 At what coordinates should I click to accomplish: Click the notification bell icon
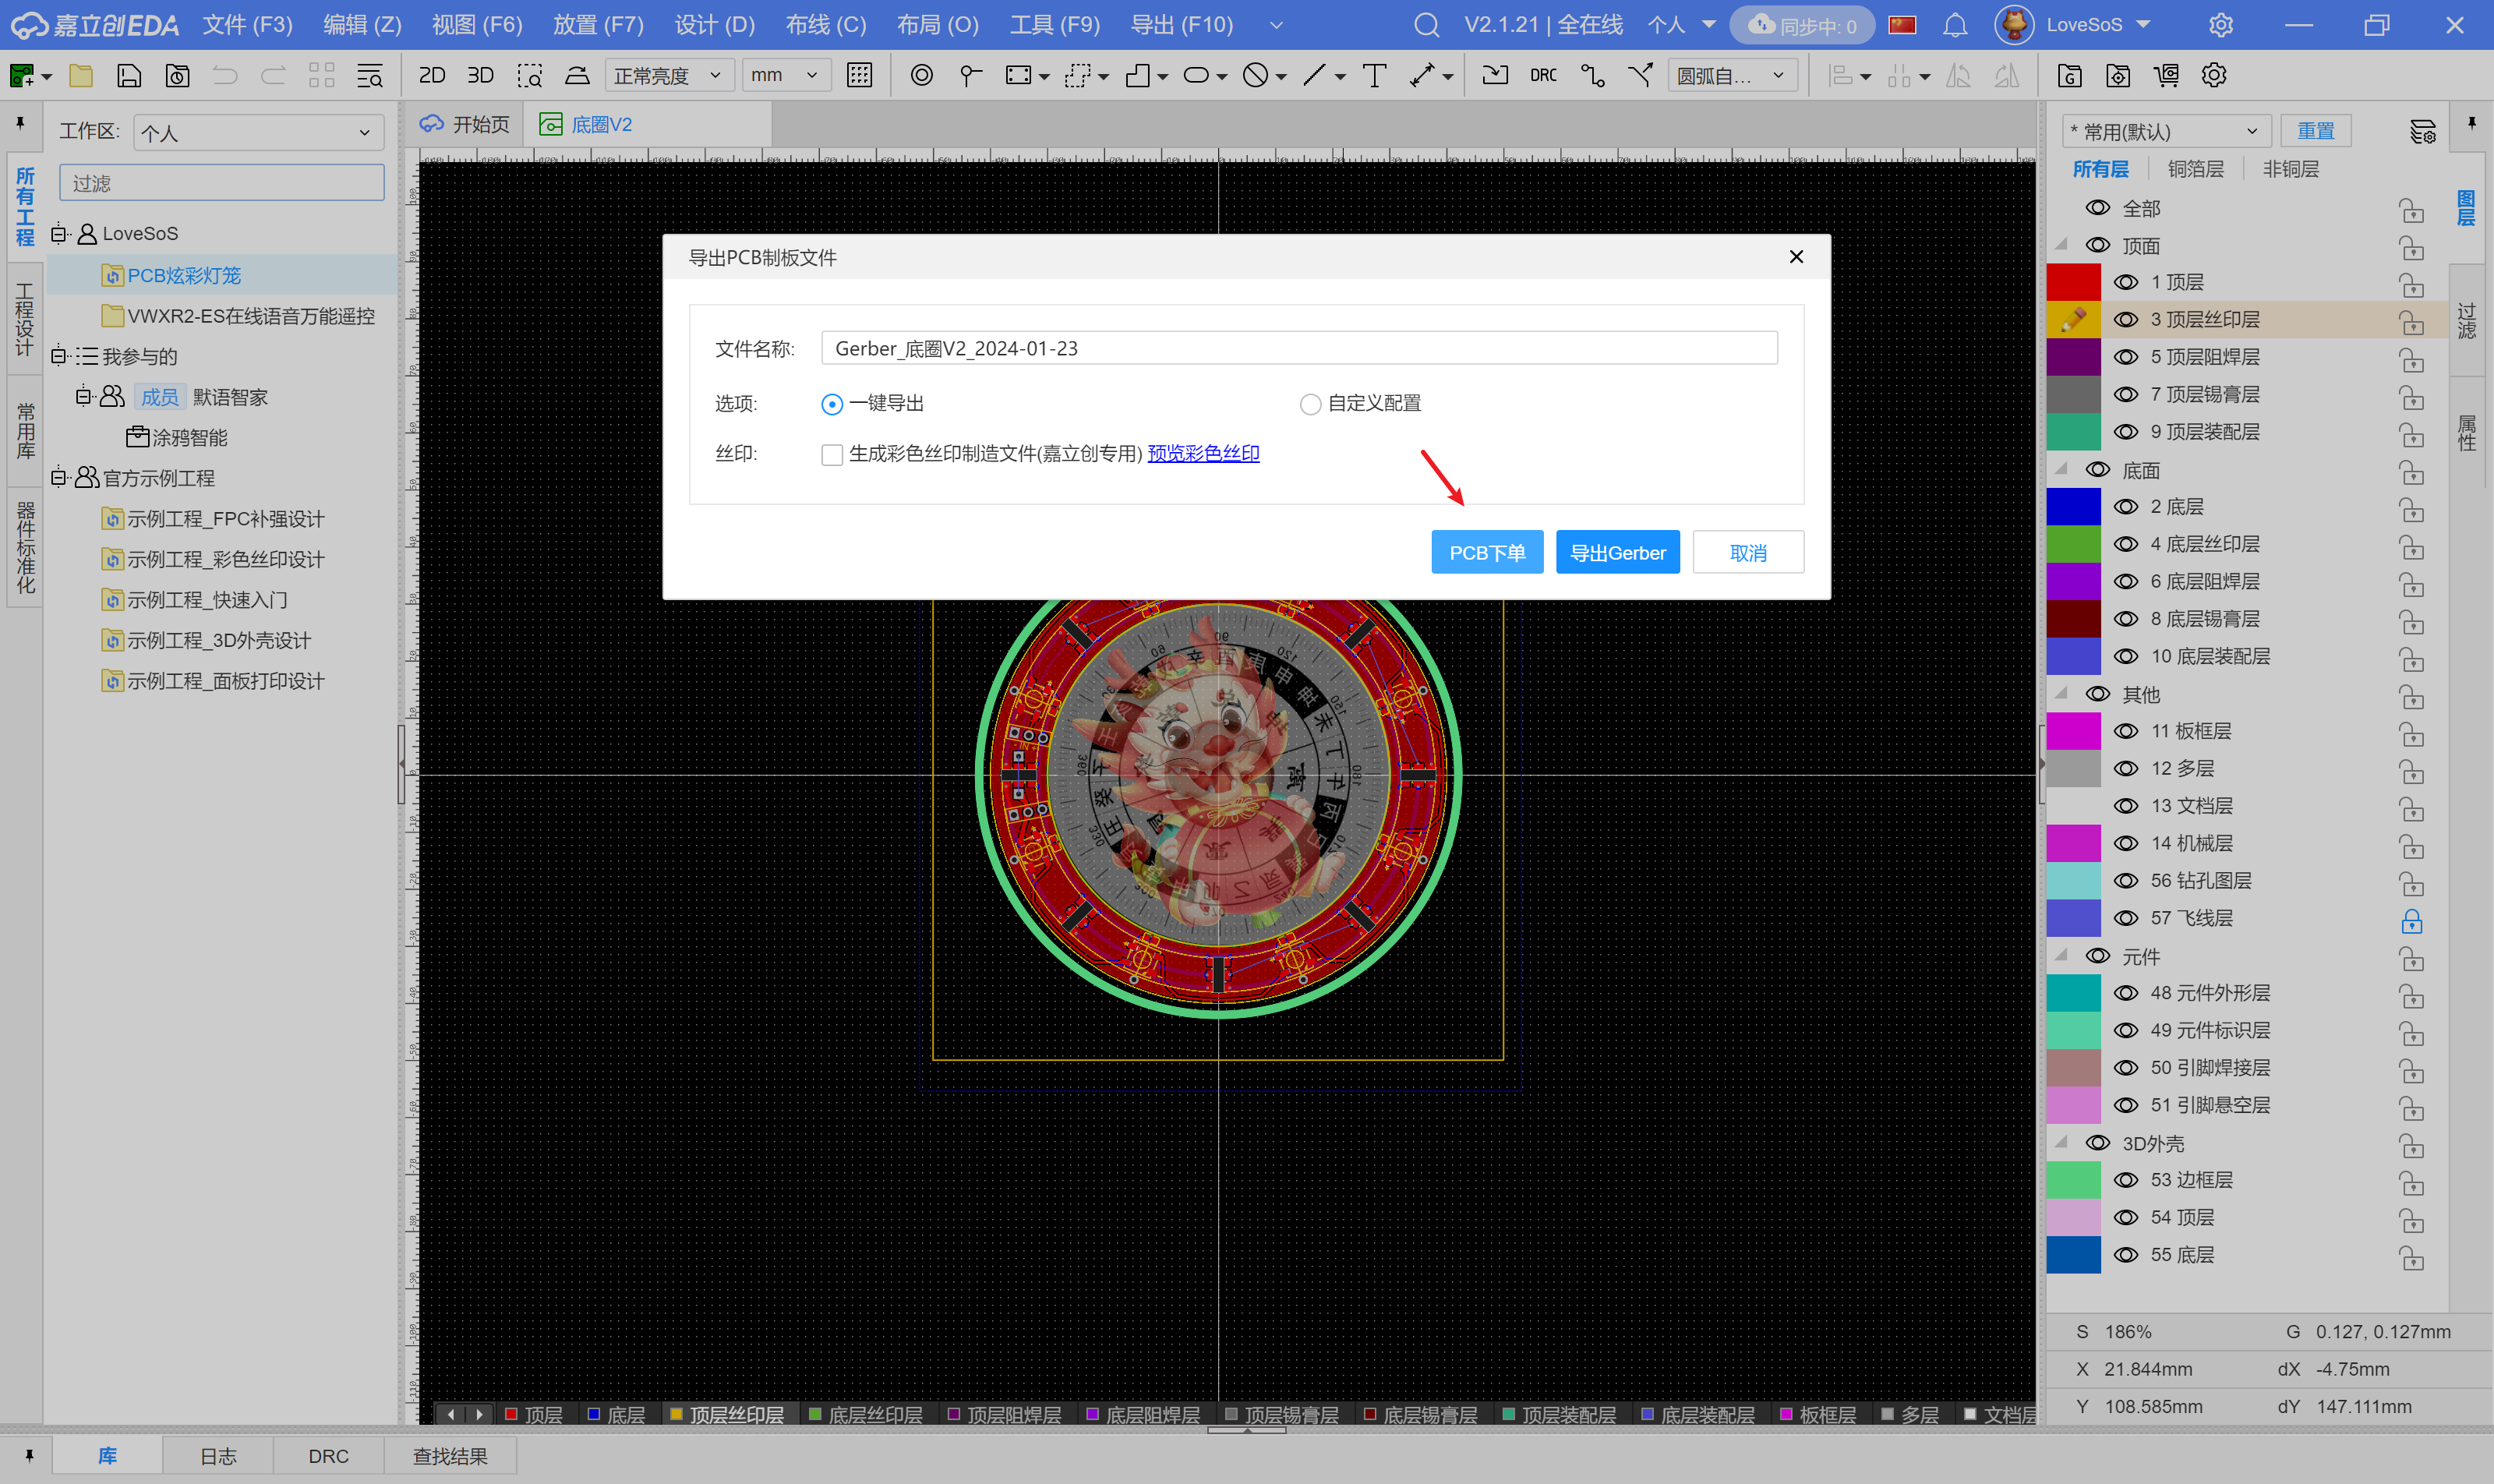click(1955, 25)
